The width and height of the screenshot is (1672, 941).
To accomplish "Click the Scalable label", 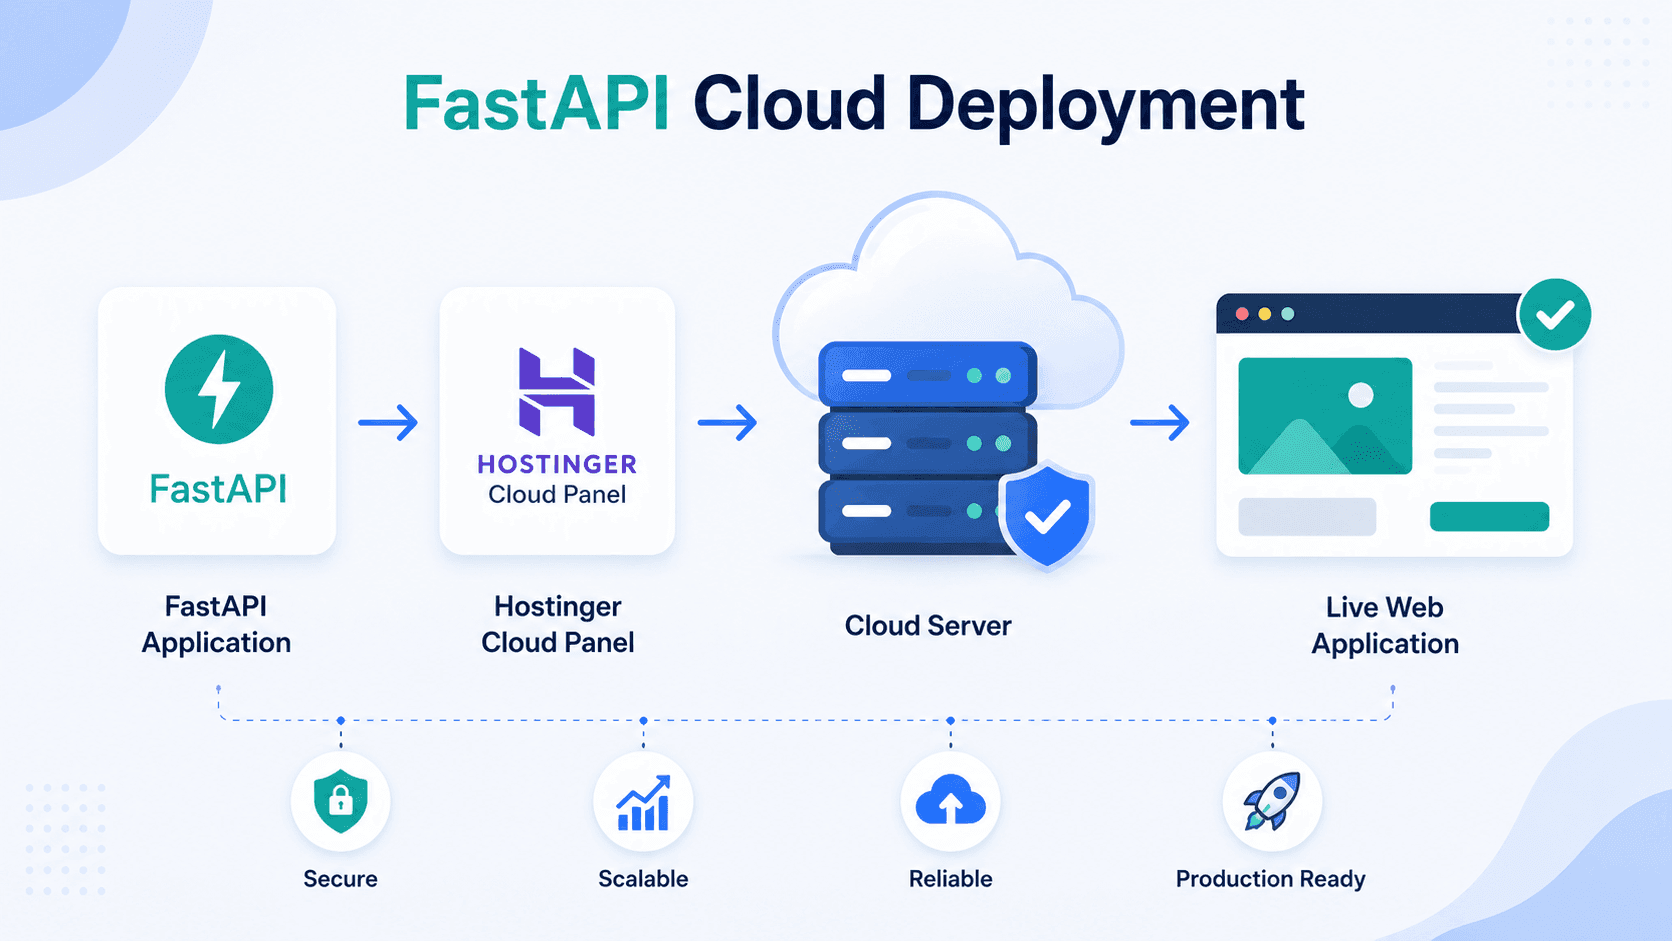I will [x=643, y=879].
